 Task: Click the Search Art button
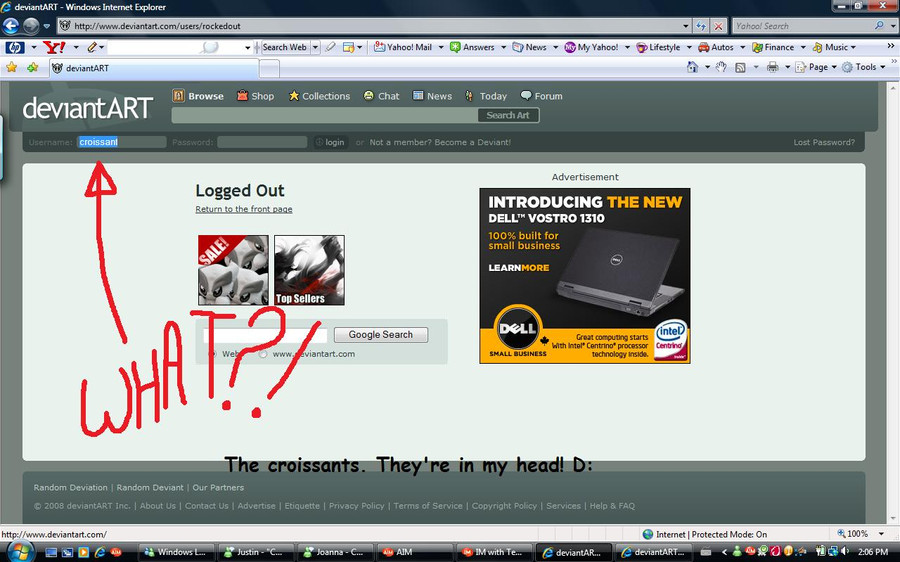pos(508,115)
